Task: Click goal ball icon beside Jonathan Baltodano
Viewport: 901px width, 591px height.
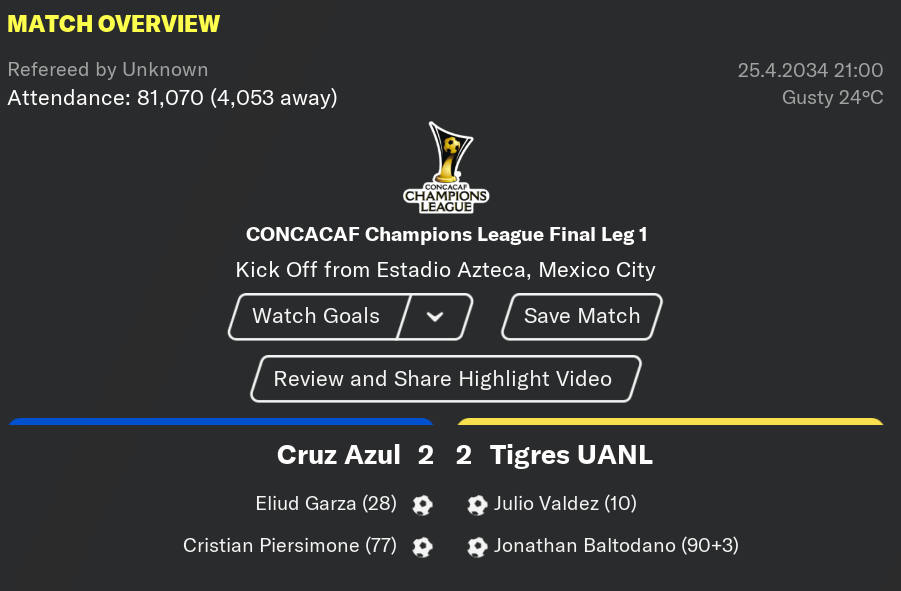Action: click(x=477, y=547)
